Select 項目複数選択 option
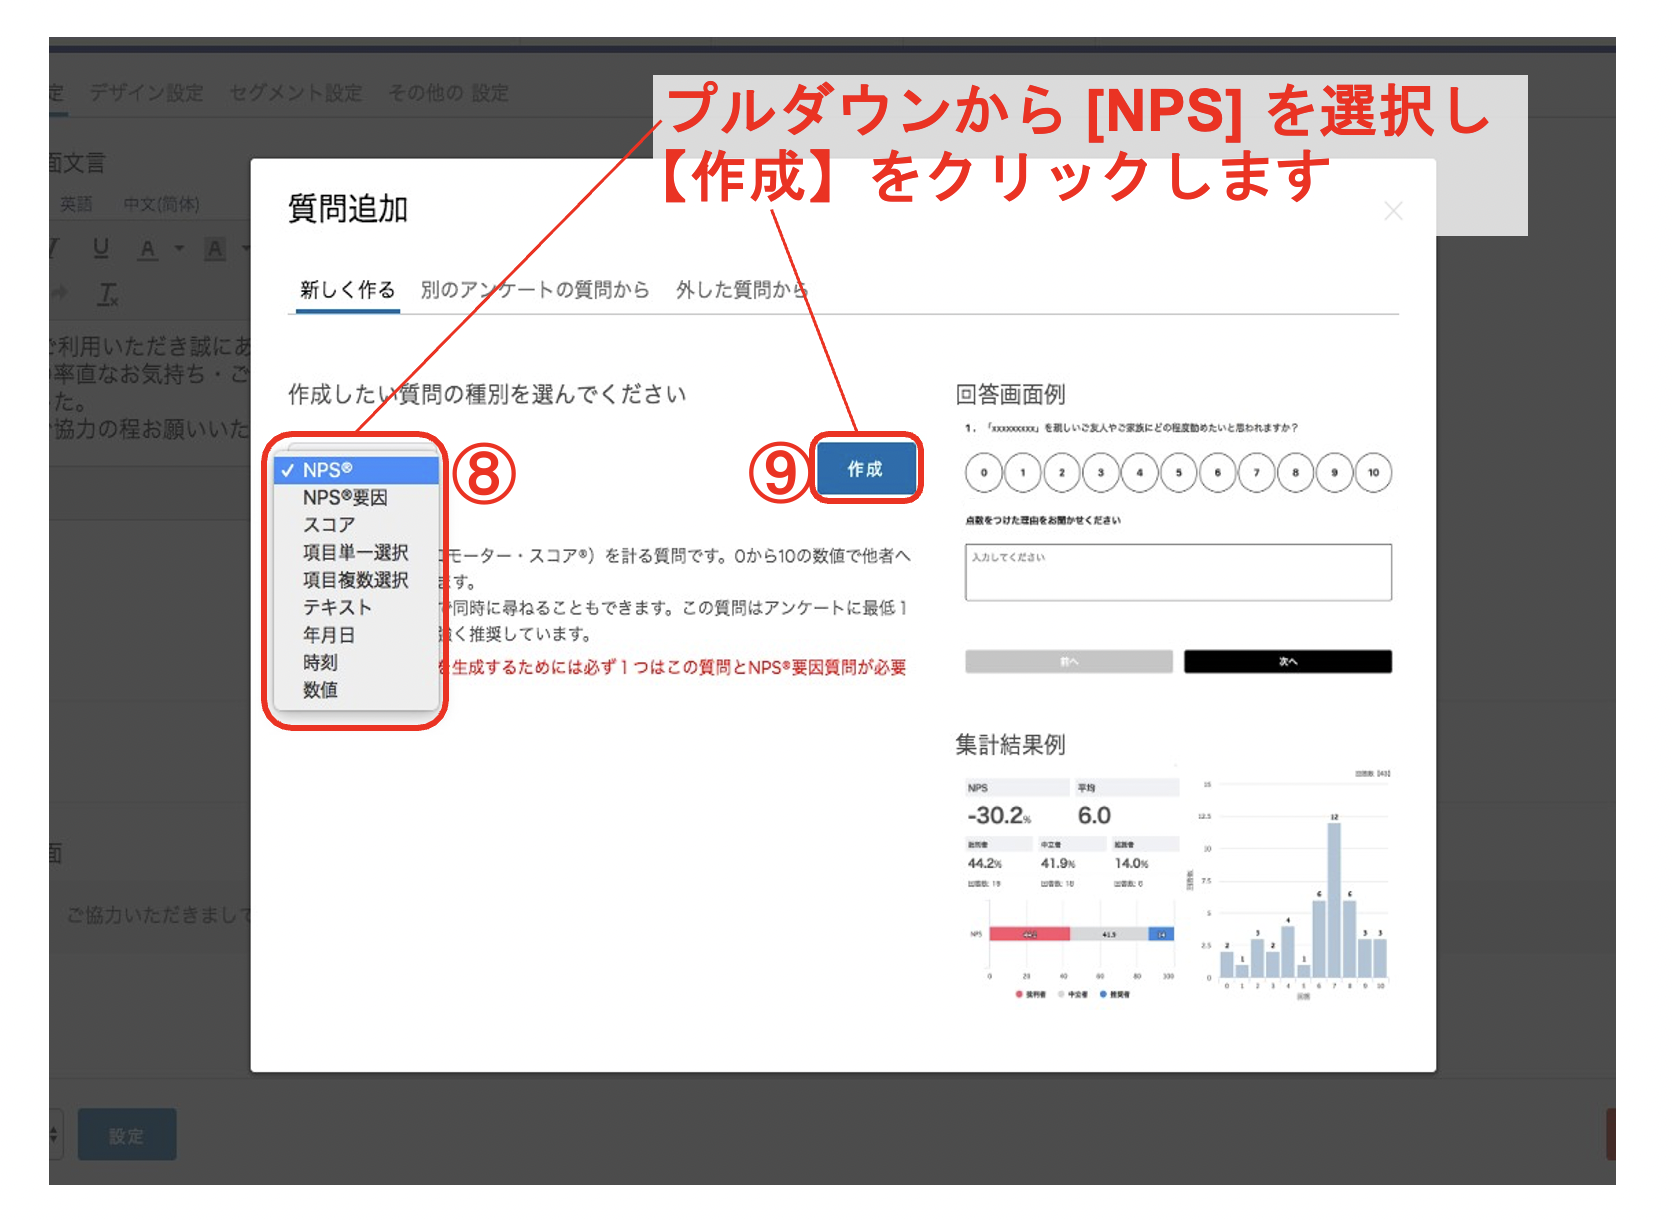Image resolution: width=1672 pixels, height=1220 pixels. click(356, 580)
